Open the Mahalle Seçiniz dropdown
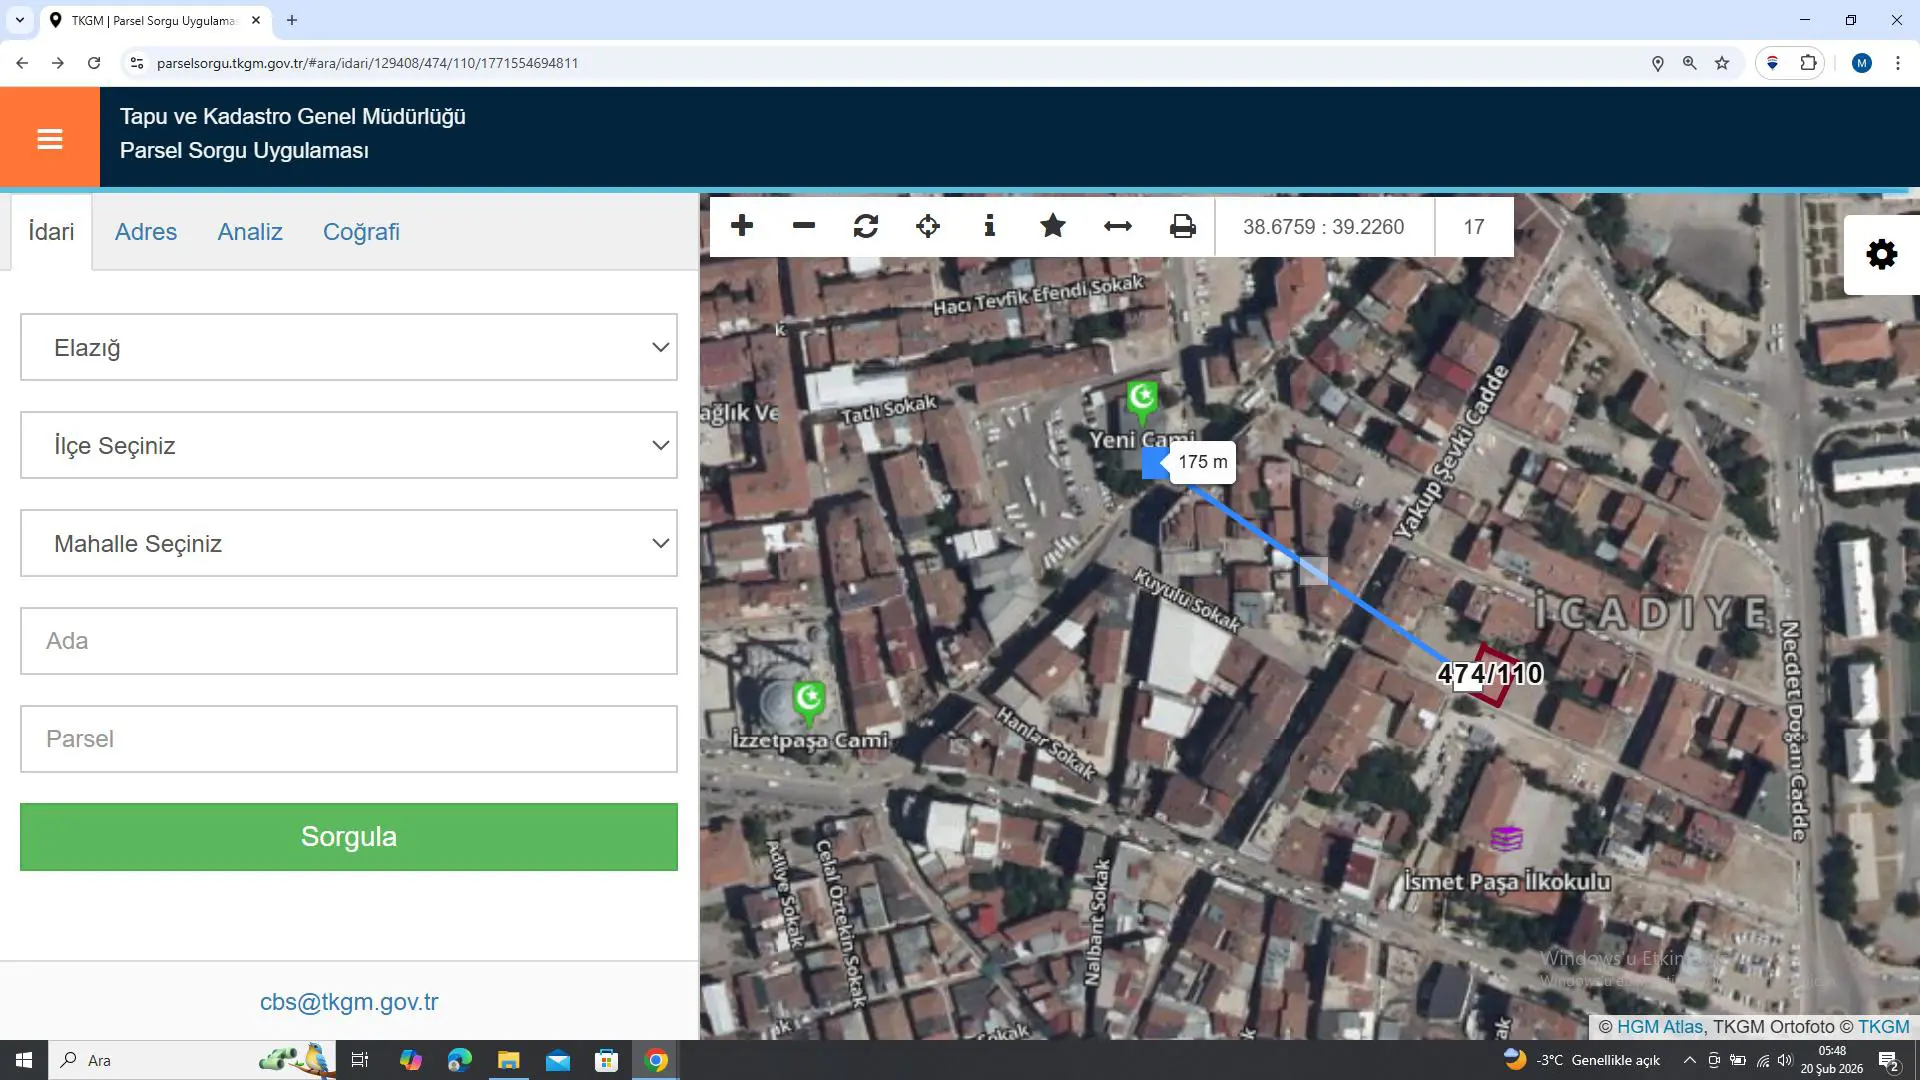The width and height of the screenshot is (1920, 1080). click(349, 543)
